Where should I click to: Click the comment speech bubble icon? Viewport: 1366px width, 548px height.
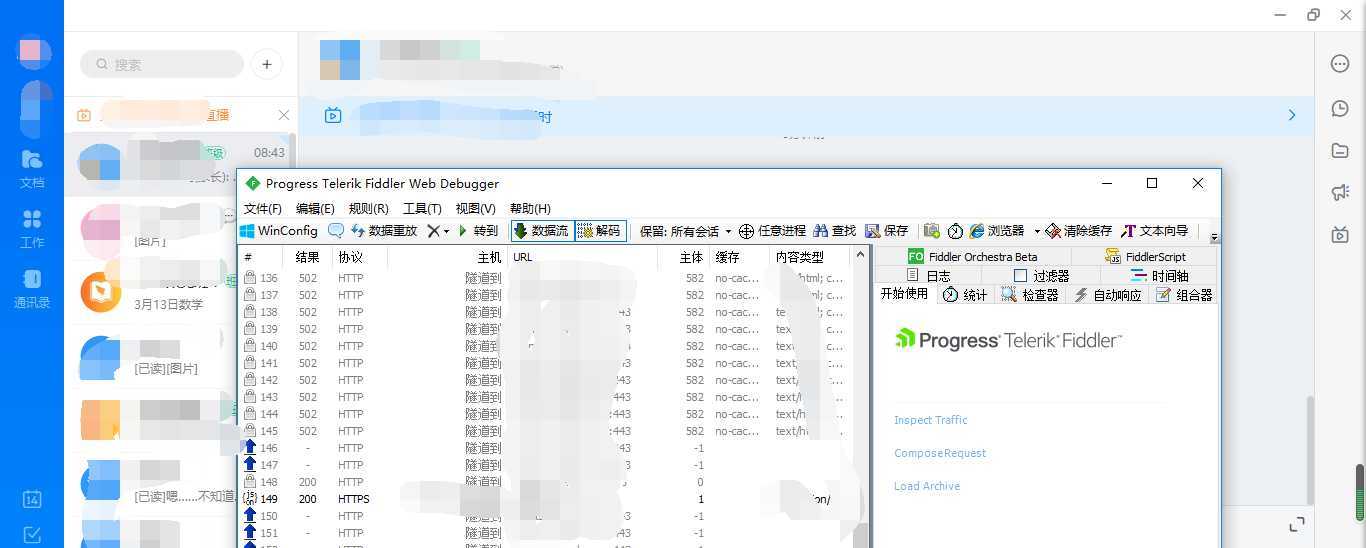[x=336, y=231]
